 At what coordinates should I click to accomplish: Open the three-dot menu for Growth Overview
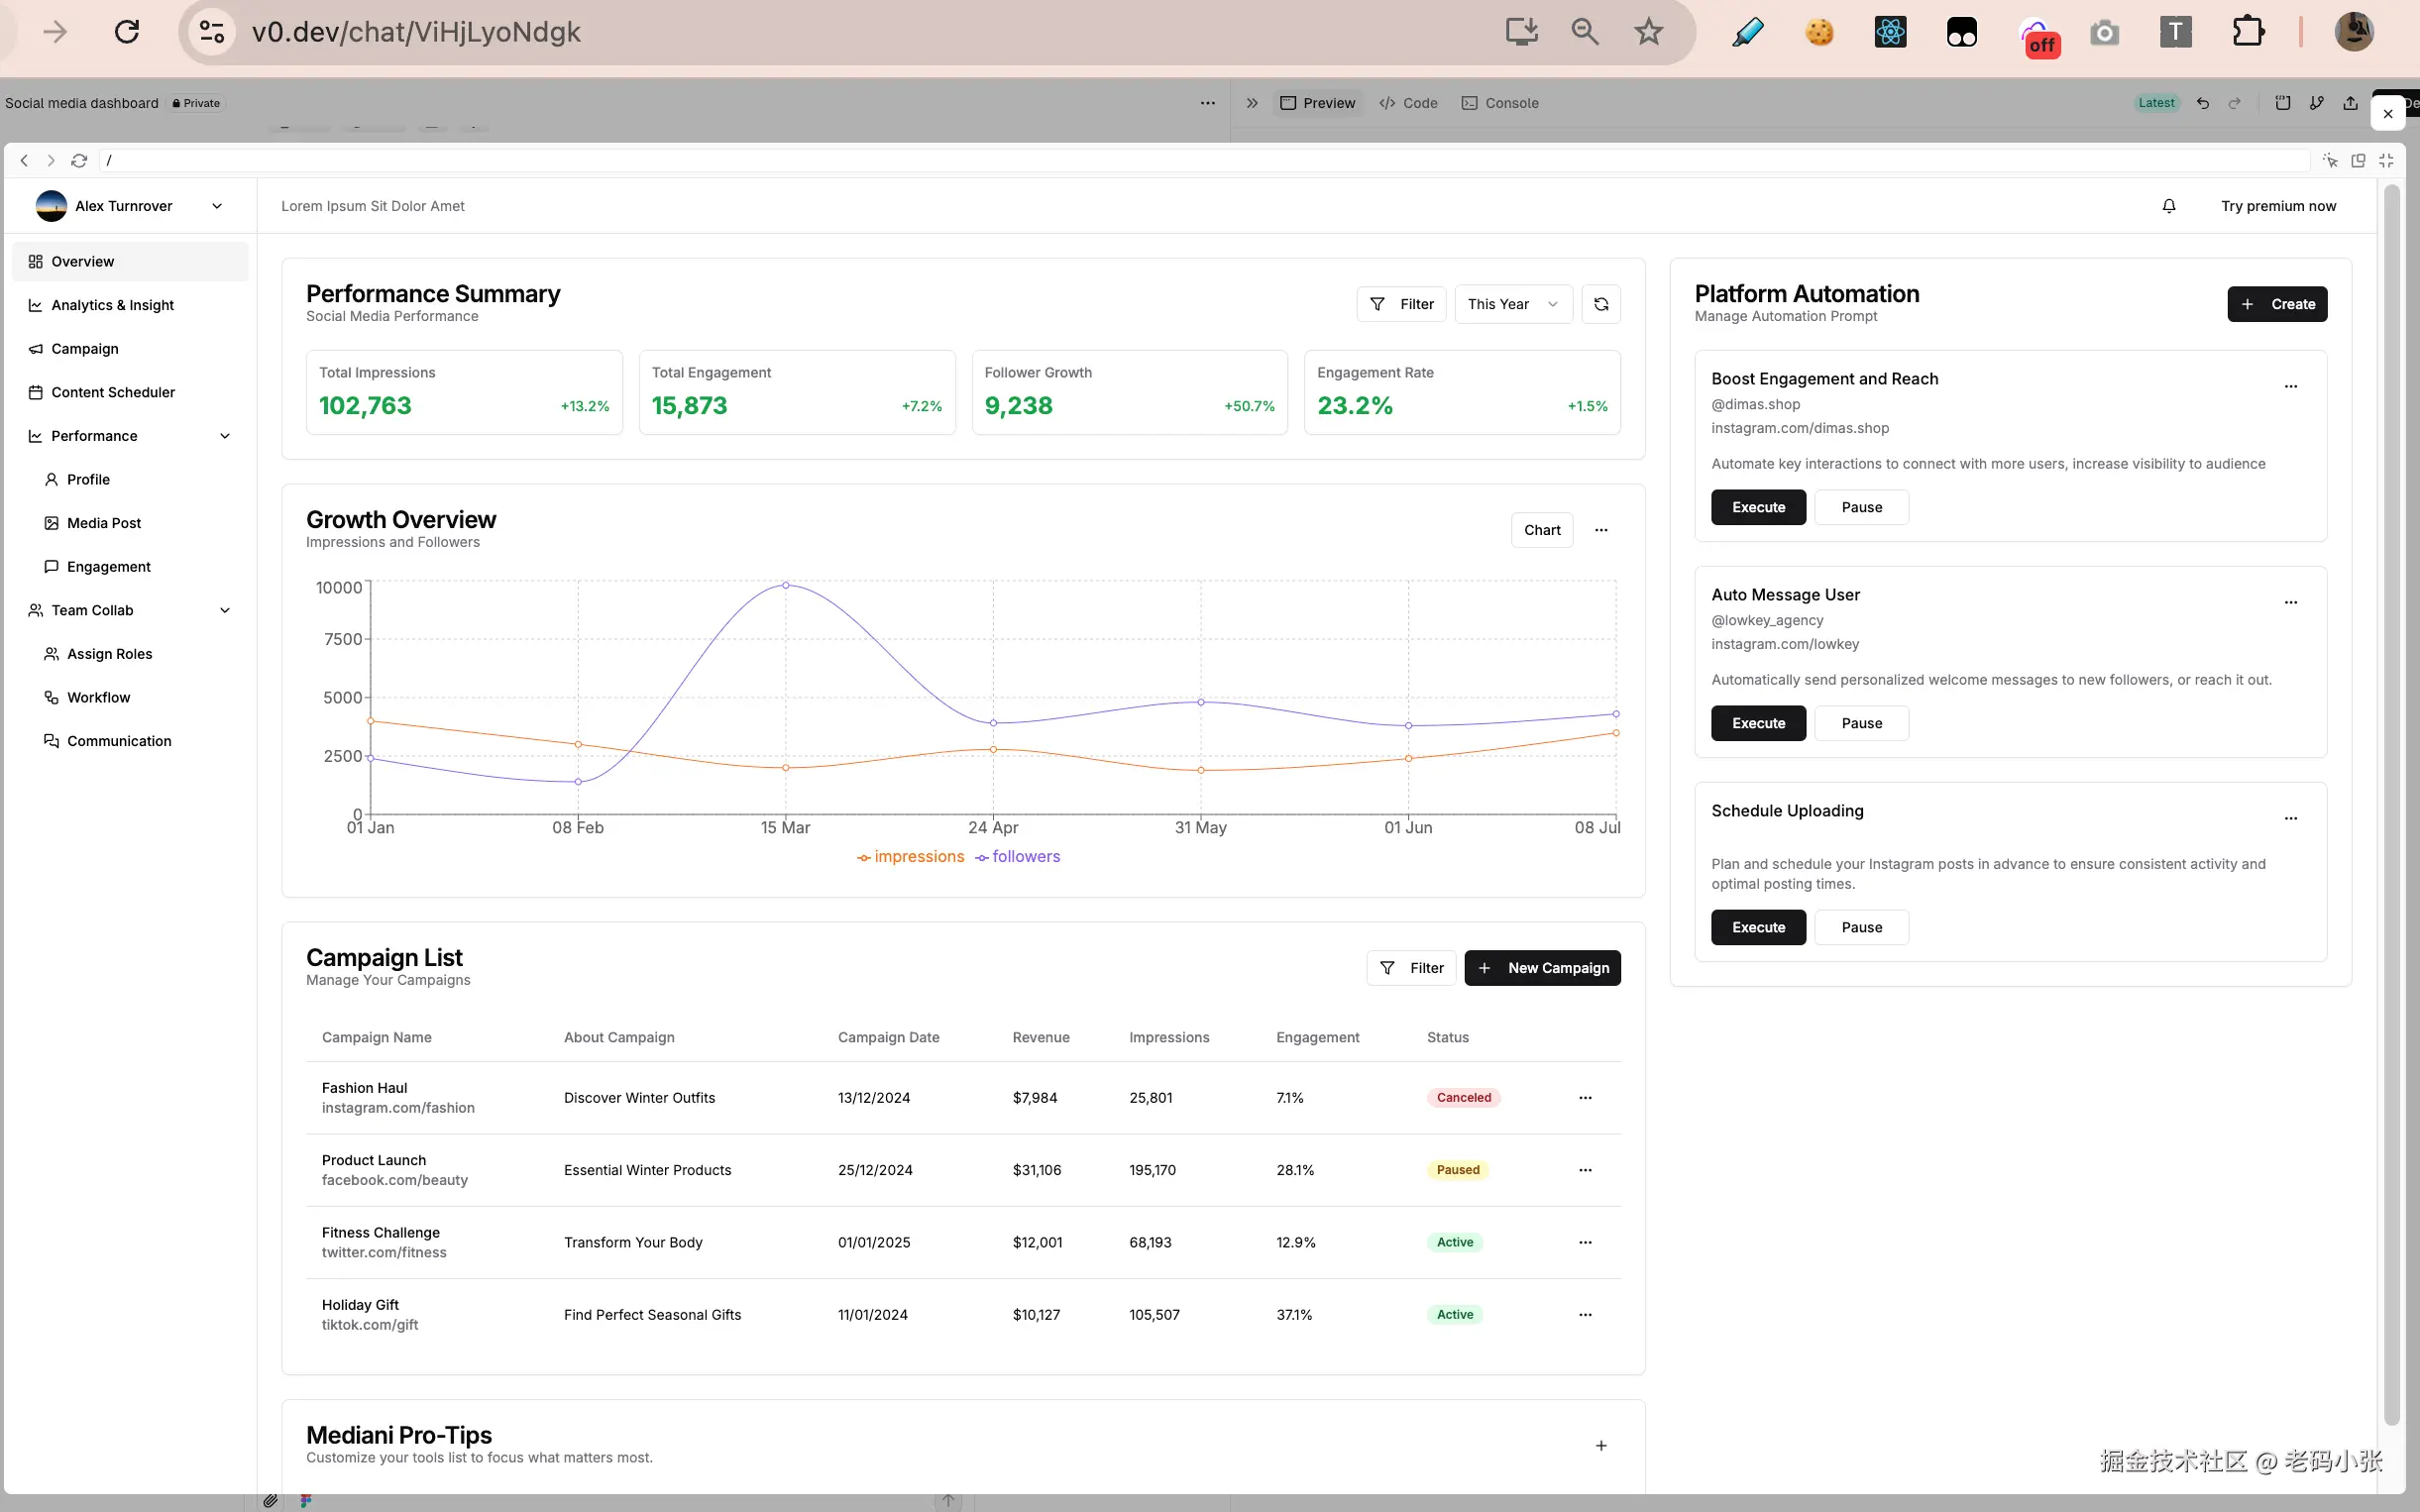point(1600,530)
